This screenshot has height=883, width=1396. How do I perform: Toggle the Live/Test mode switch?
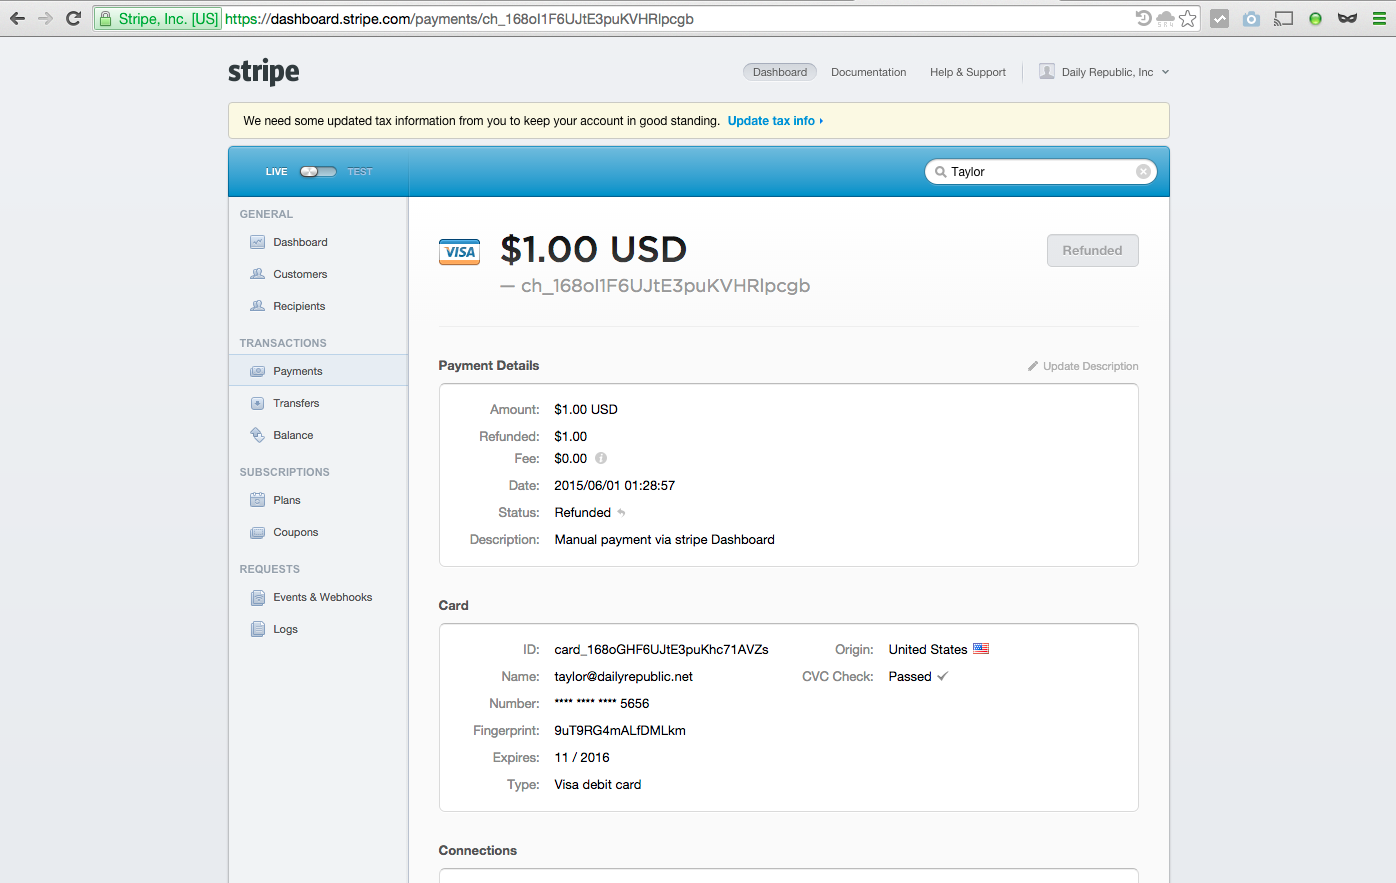(318, 172)
